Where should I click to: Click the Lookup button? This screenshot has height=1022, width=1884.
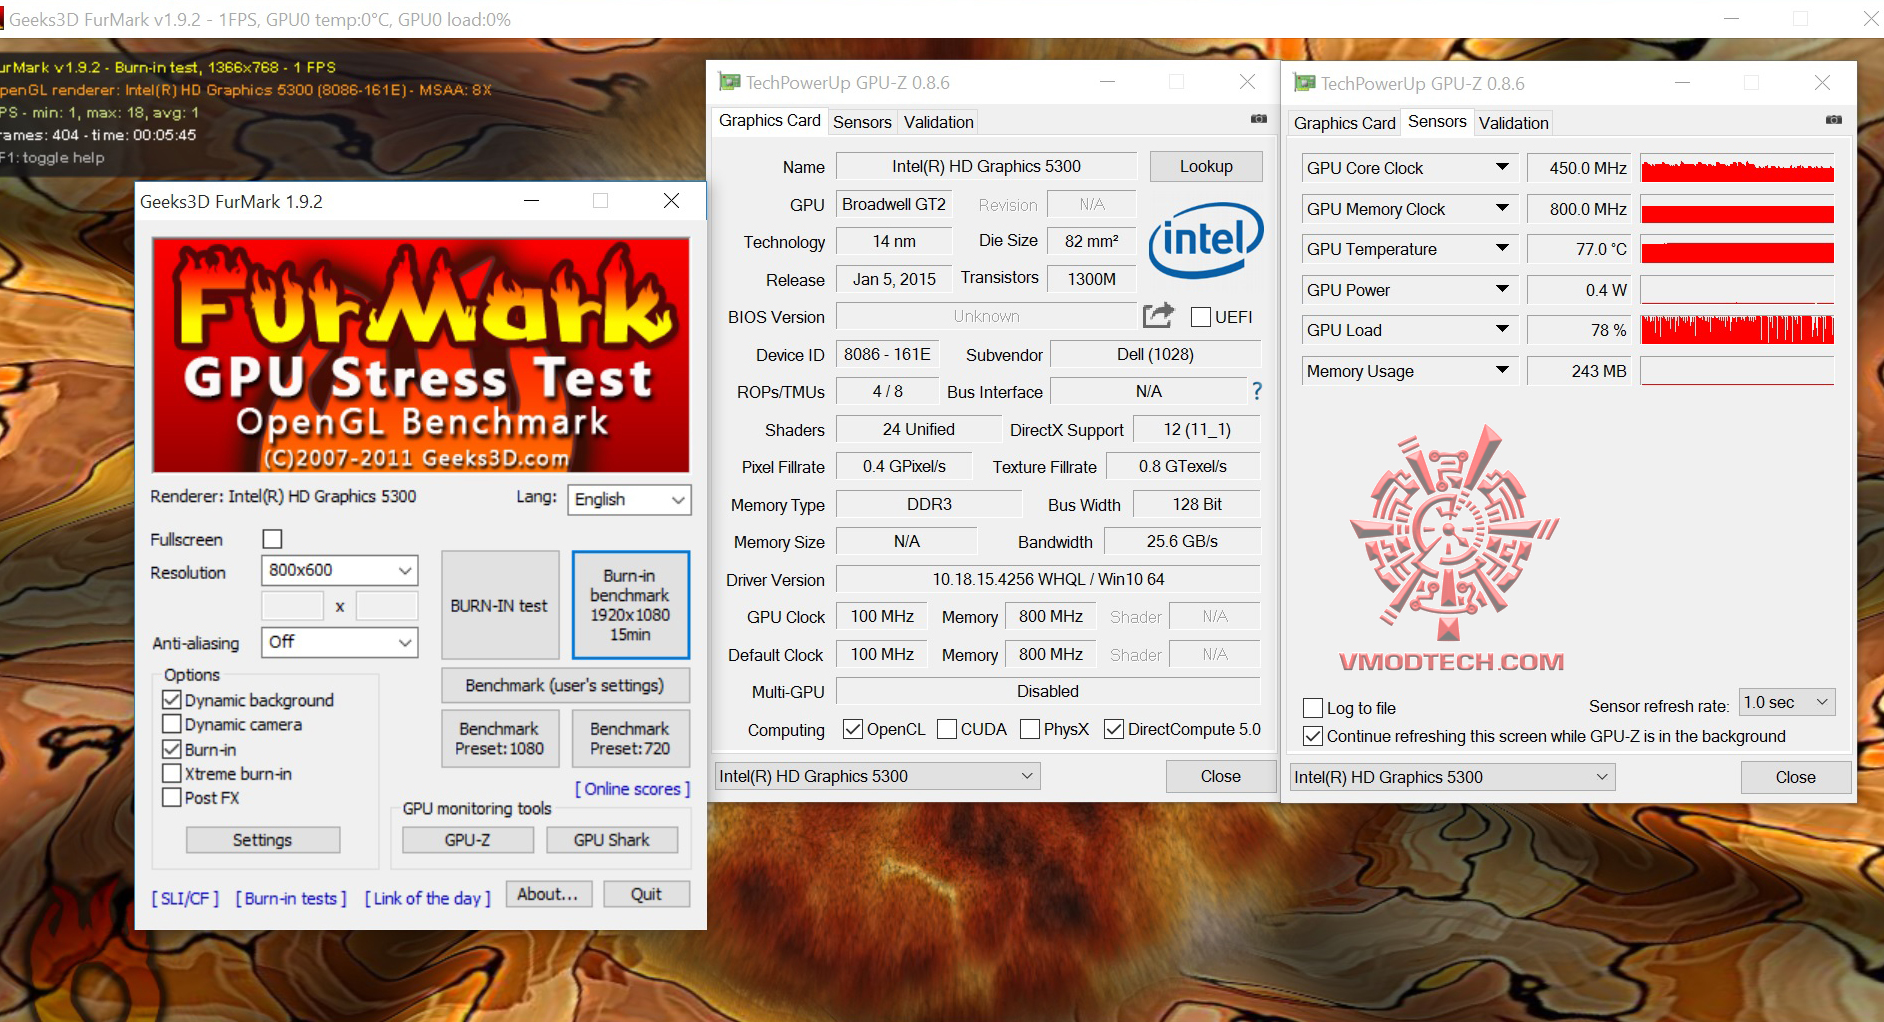[x=1206, y=166]
